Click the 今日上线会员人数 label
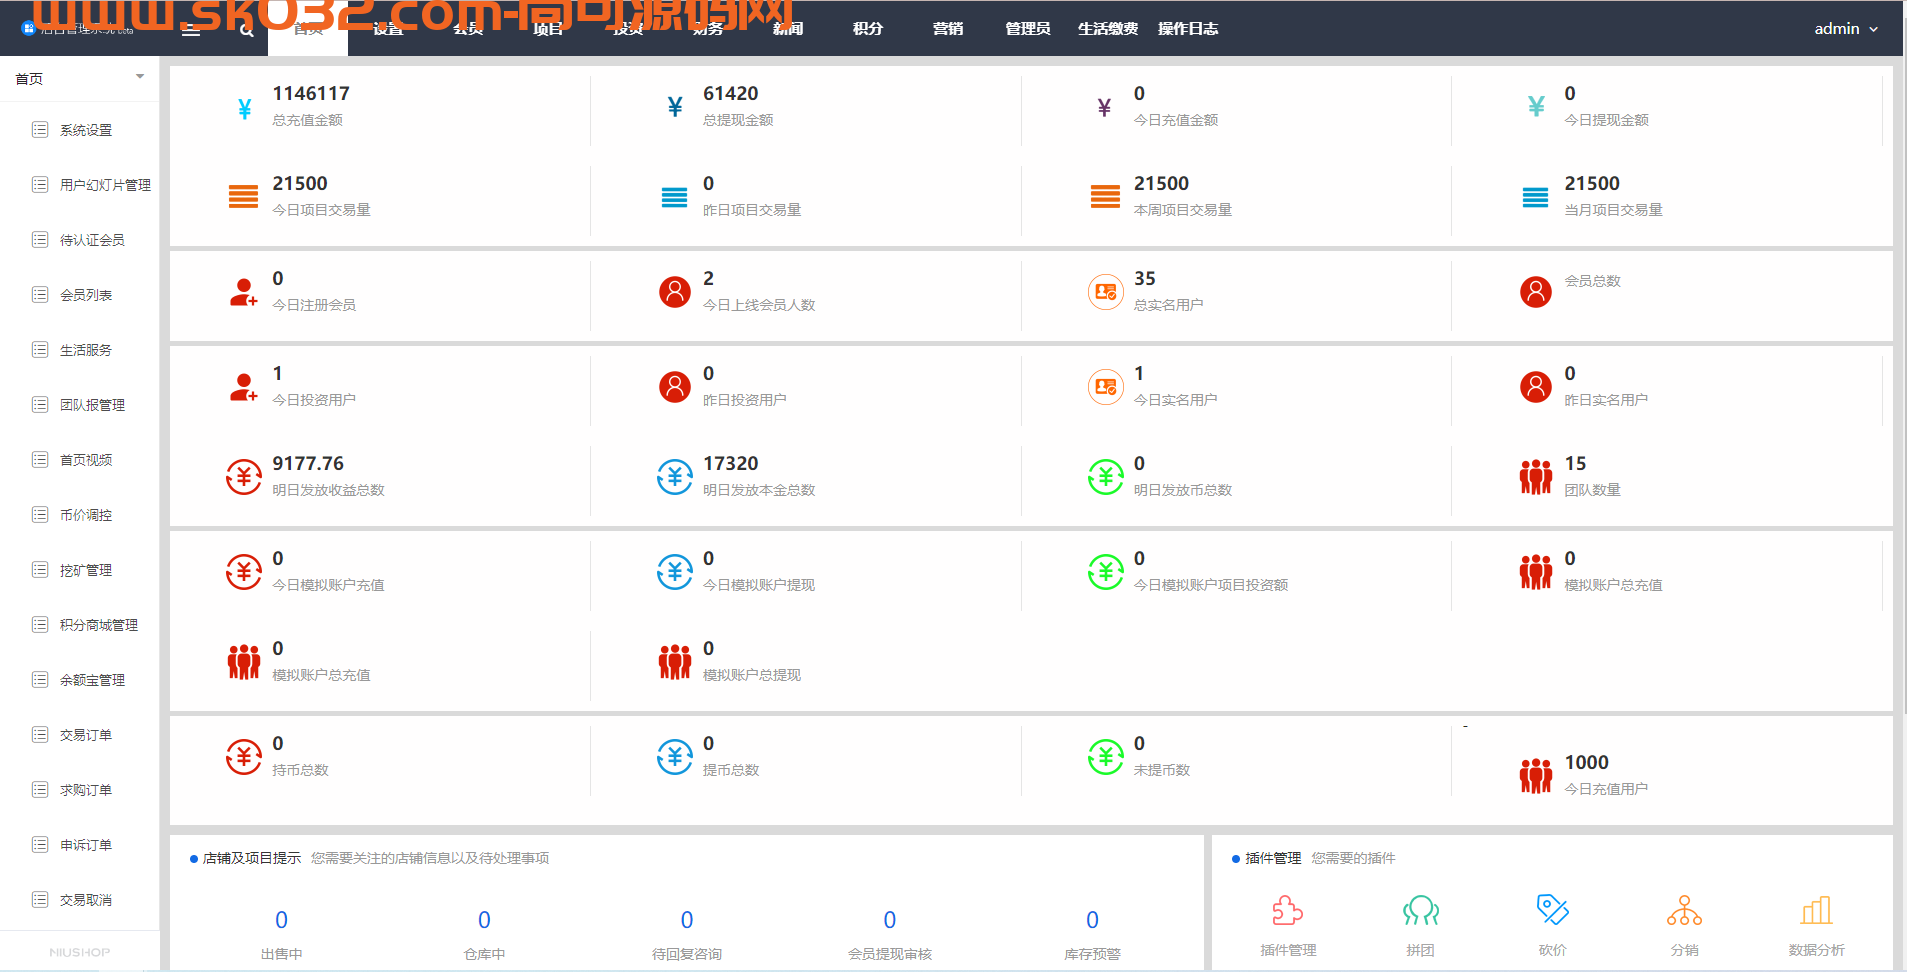1907x972 pixels. pyautogui.click(x=759, y=305)
